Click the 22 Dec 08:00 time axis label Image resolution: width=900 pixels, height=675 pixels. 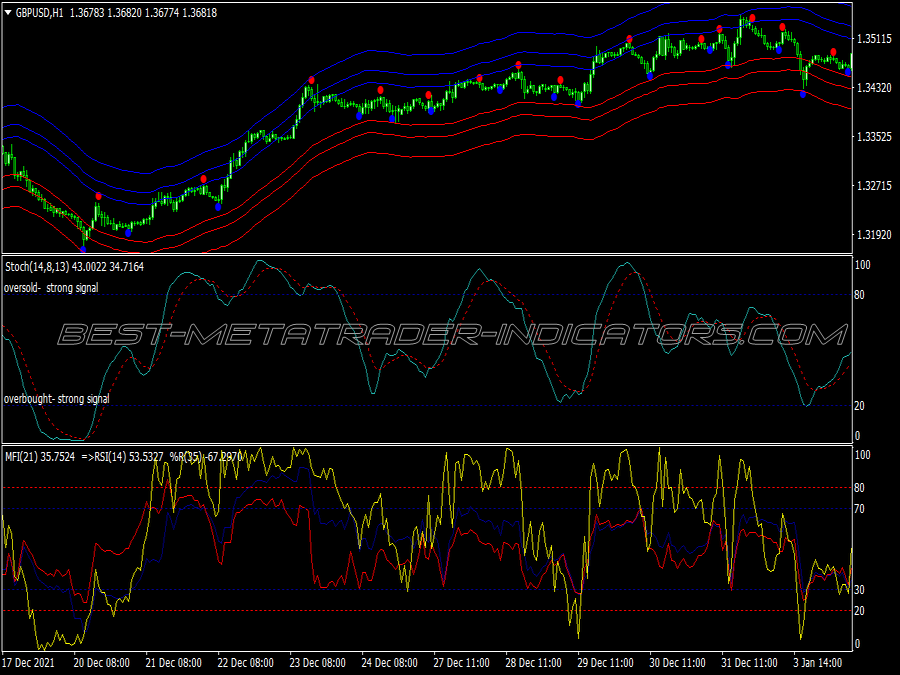pos(246,663)
